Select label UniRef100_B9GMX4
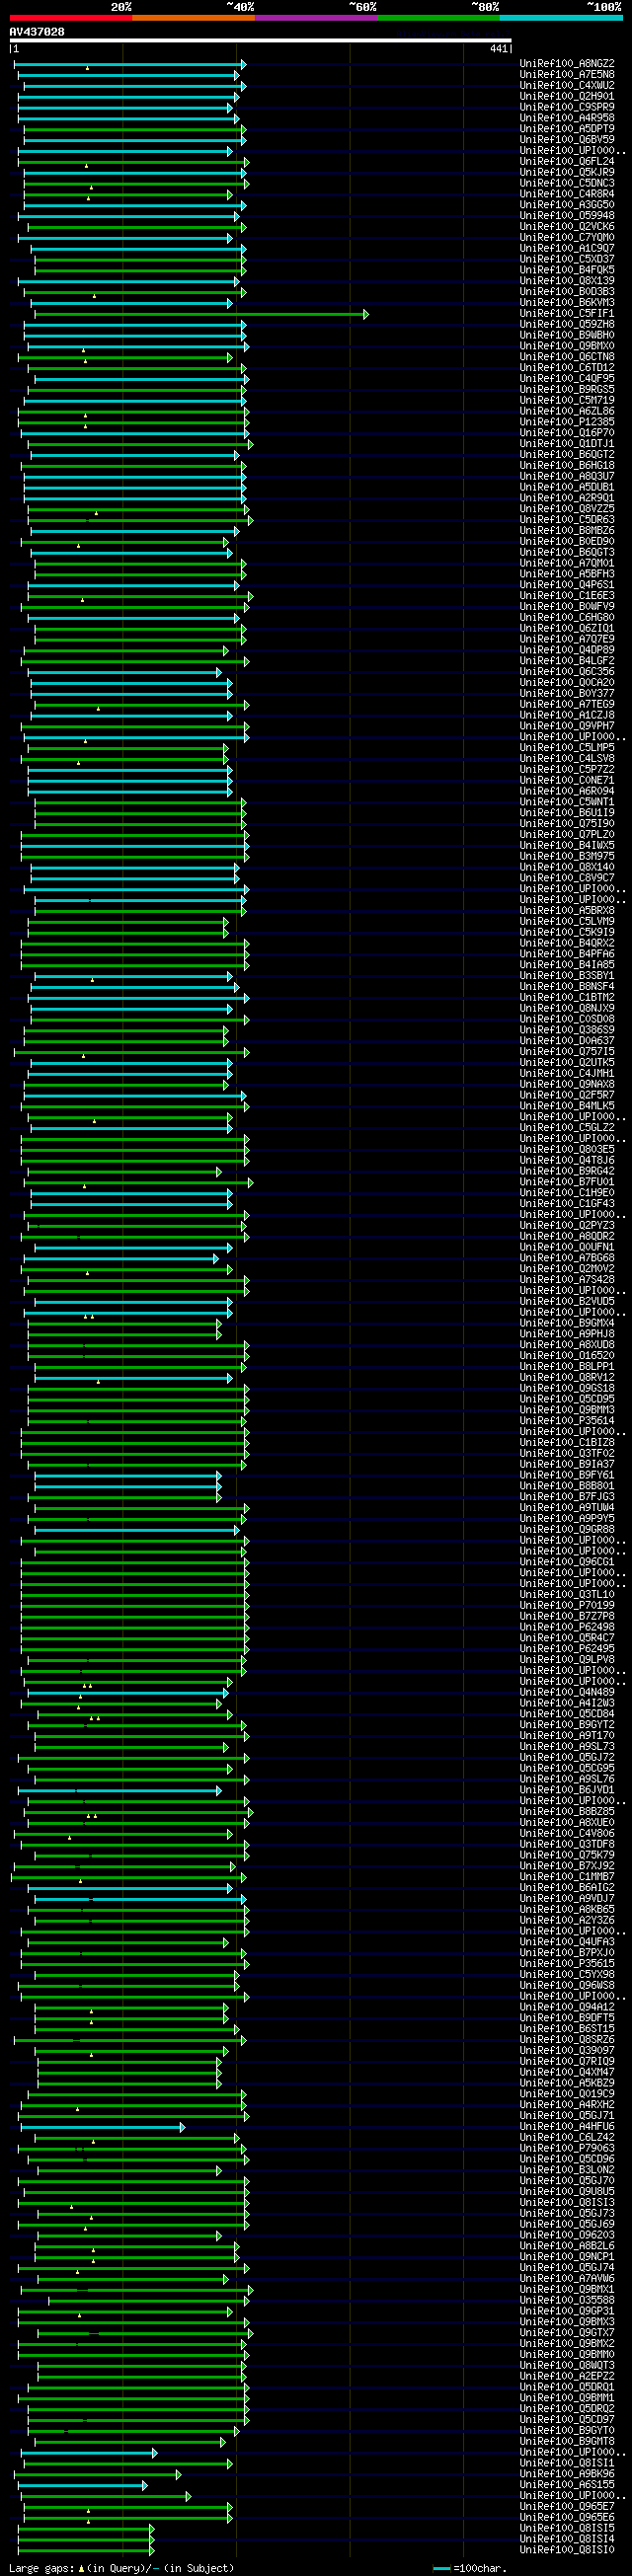The width and height of the screenshot is (632, 2576). (567, 1324)
